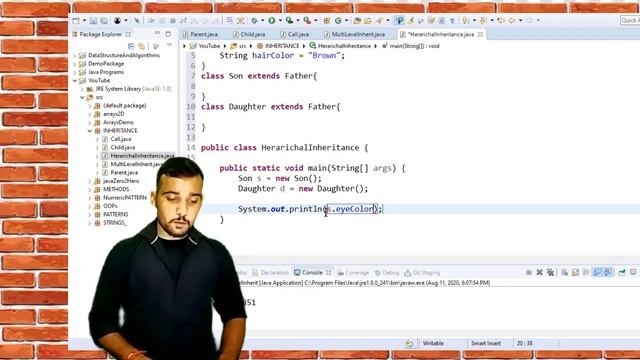Toggle Show Whitespace Characters pilcrow icon

(452, 20)
